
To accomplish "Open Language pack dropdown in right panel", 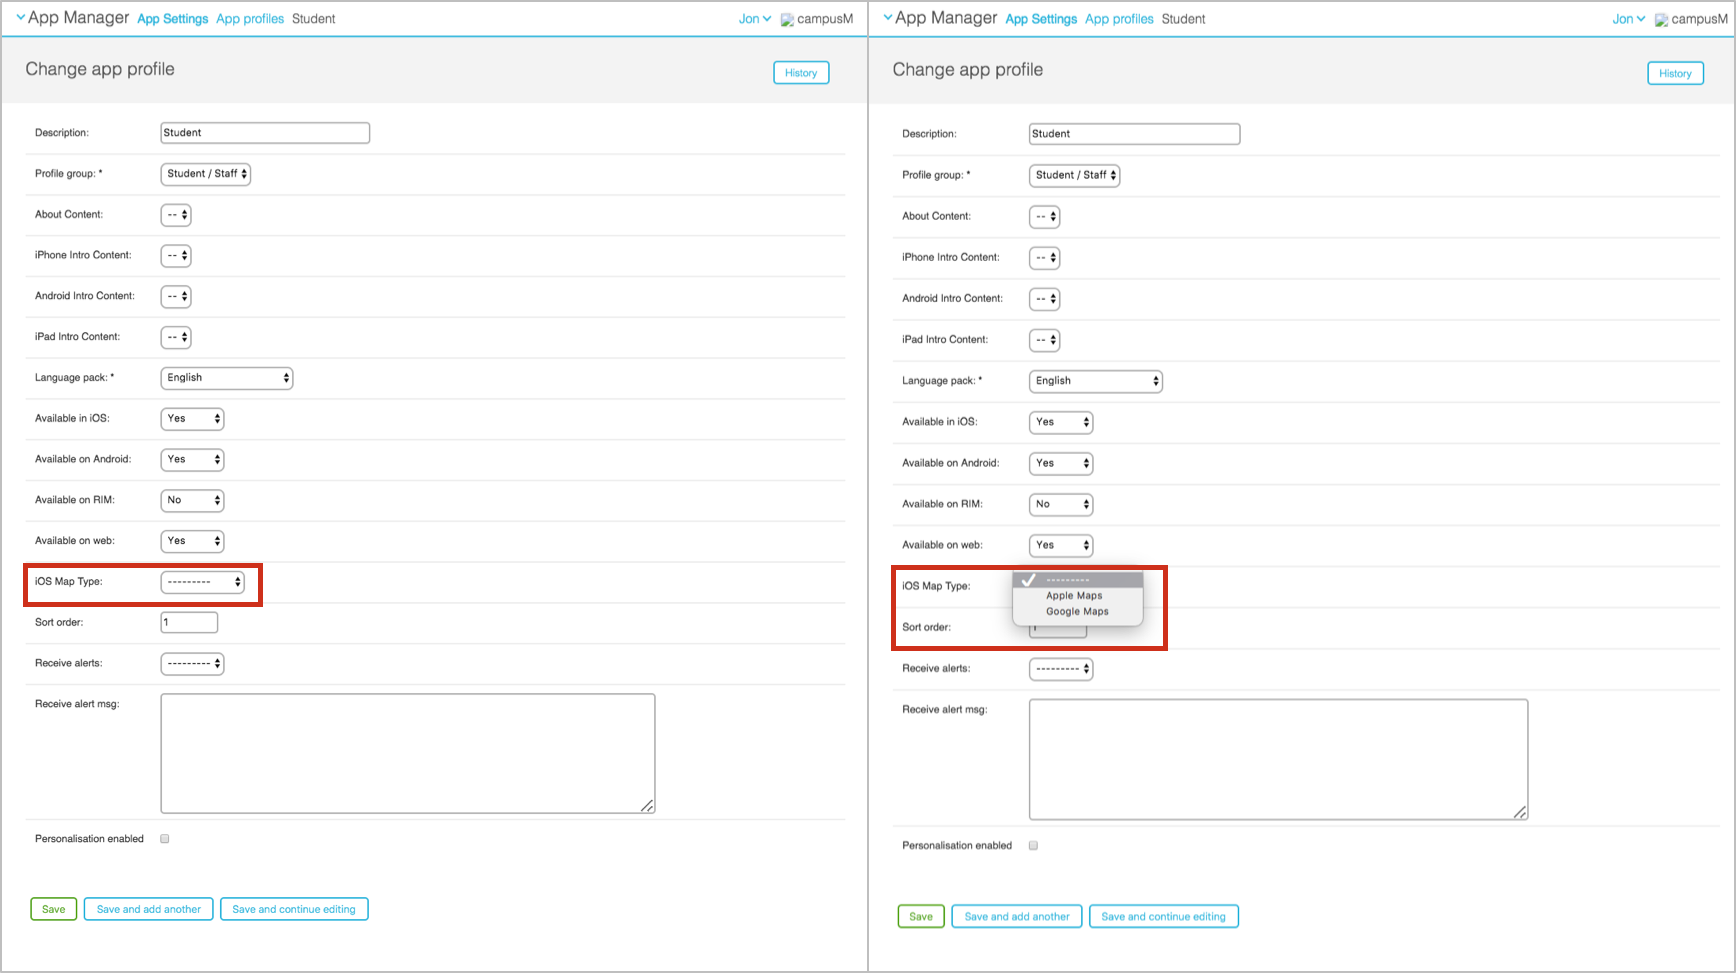I will pos(1095,381).
